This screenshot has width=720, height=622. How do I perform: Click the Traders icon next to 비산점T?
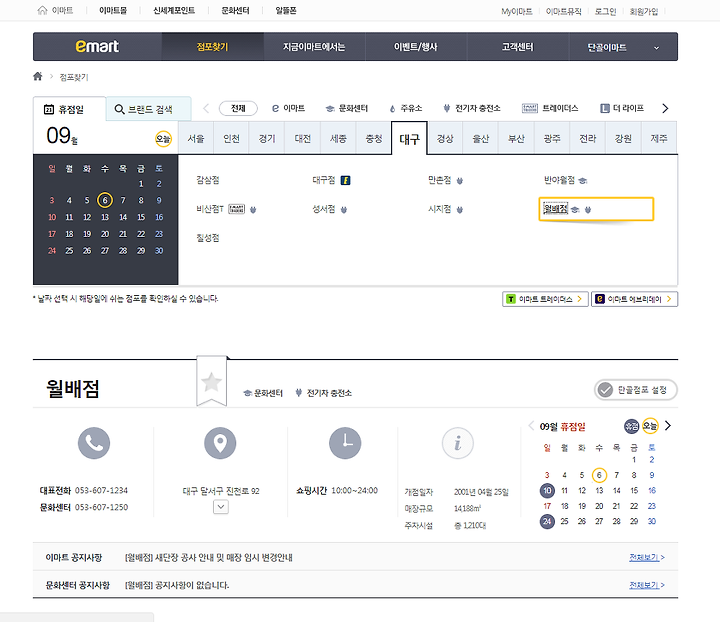click(x=236, y=209)
